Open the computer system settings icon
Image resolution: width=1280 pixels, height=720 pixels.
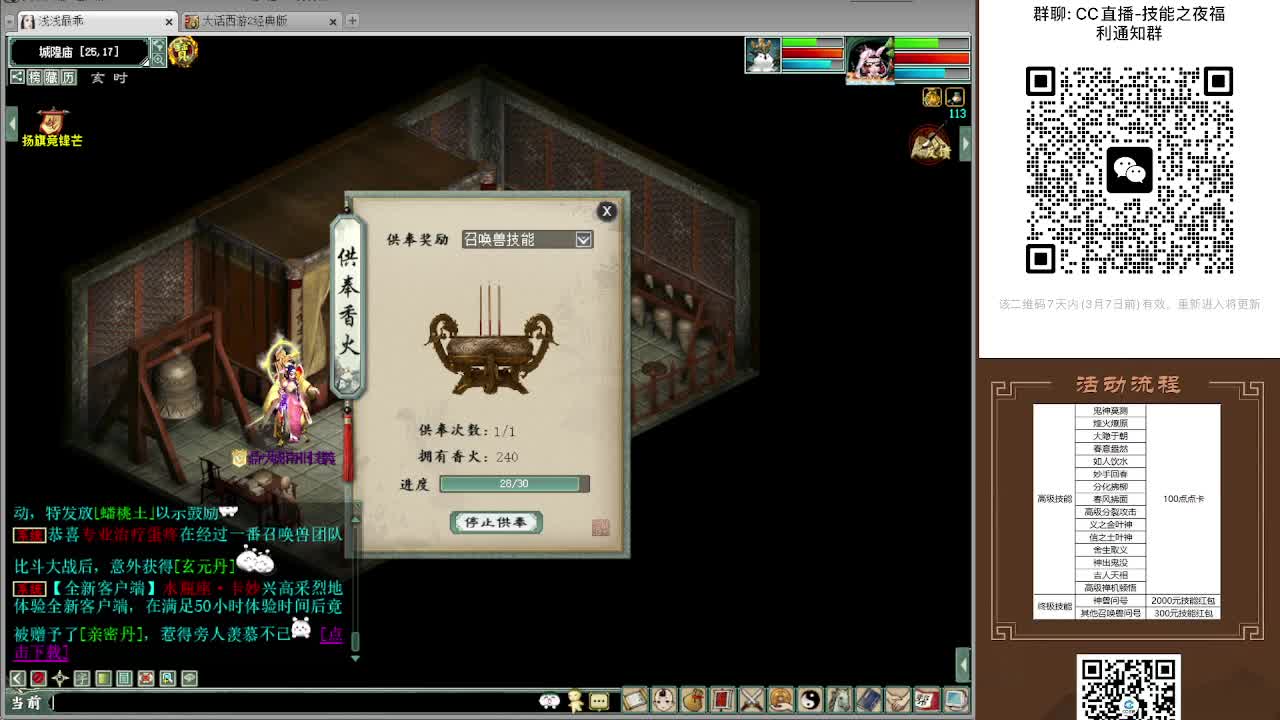[x=955, y=700]
